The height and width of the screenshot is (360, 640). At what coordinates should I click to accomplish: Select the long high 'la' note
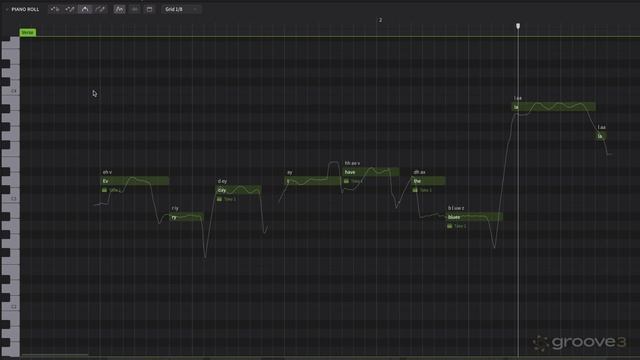coord(553,107)
